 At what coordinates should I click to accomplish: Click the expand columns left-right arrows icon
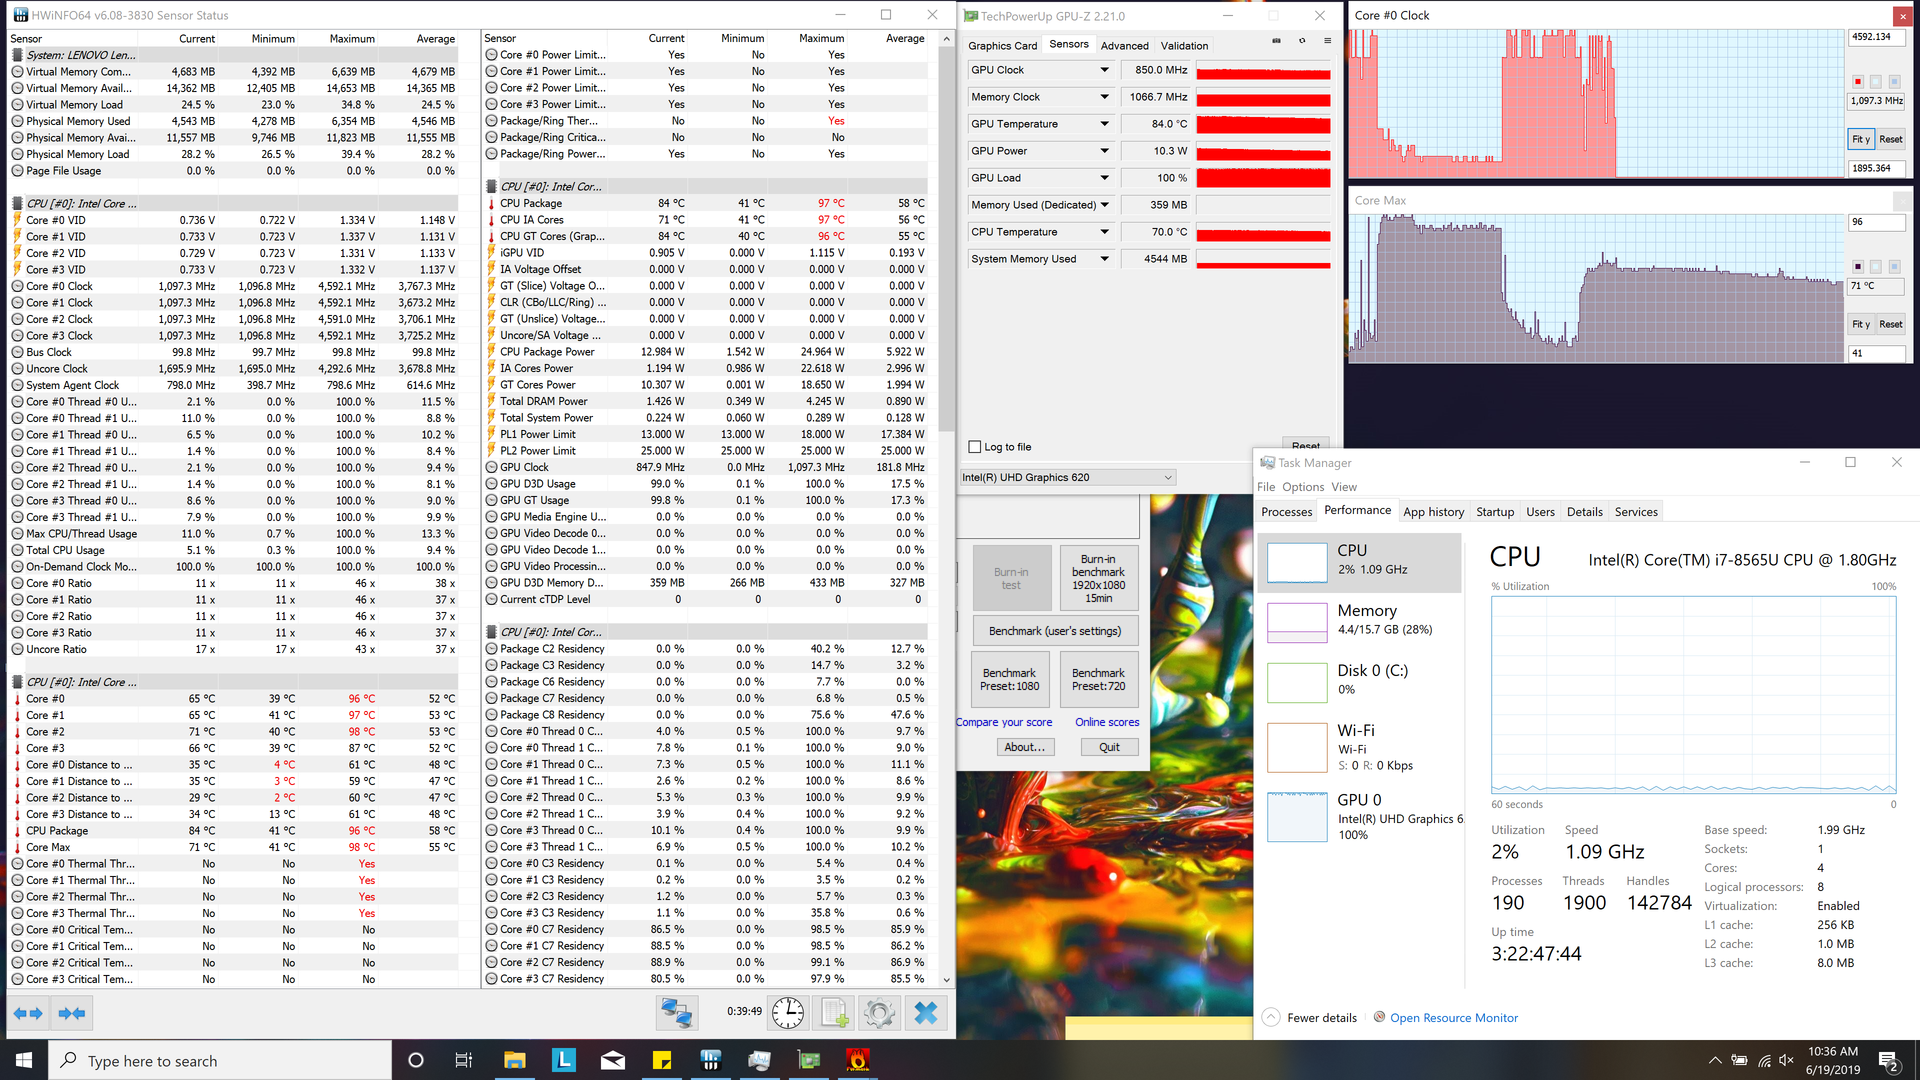[x=28, y=1013]
